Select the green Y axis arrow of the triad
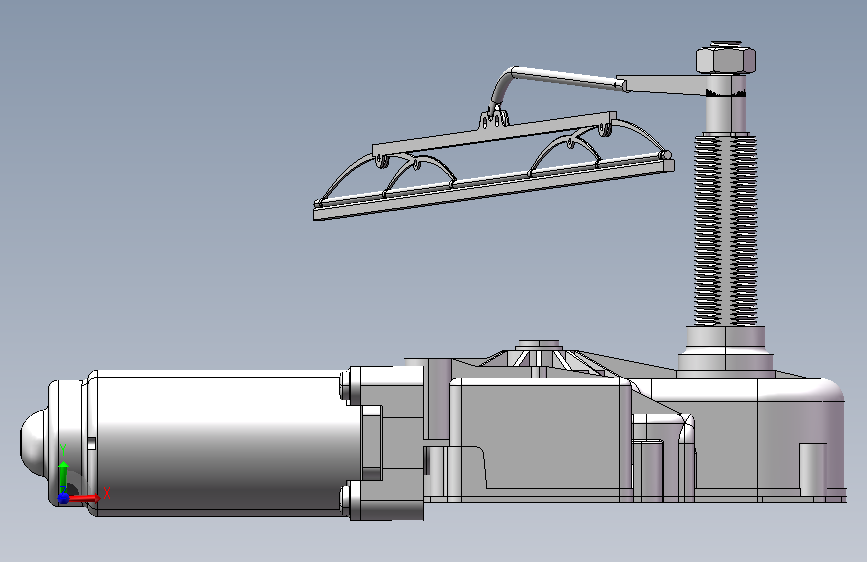The width and height of the screenshot is (867, 562). 63,475
